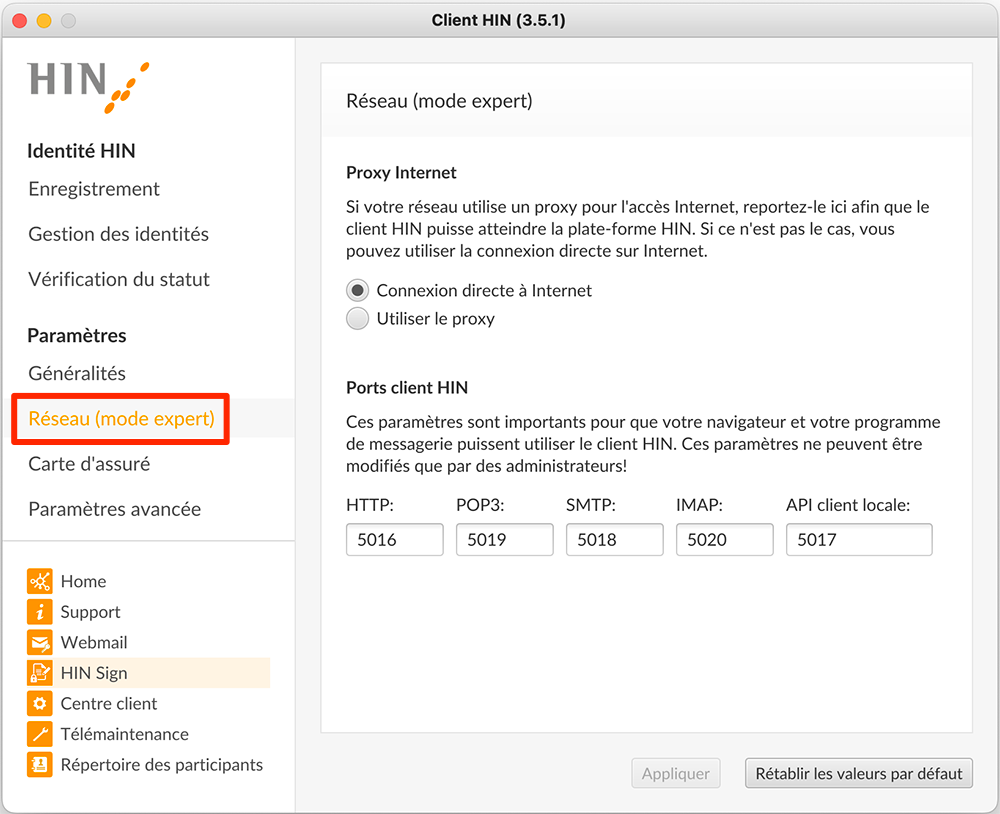
Task: Select Réseau (mode expert) in sidebar
Action: (x=121, y=418)
